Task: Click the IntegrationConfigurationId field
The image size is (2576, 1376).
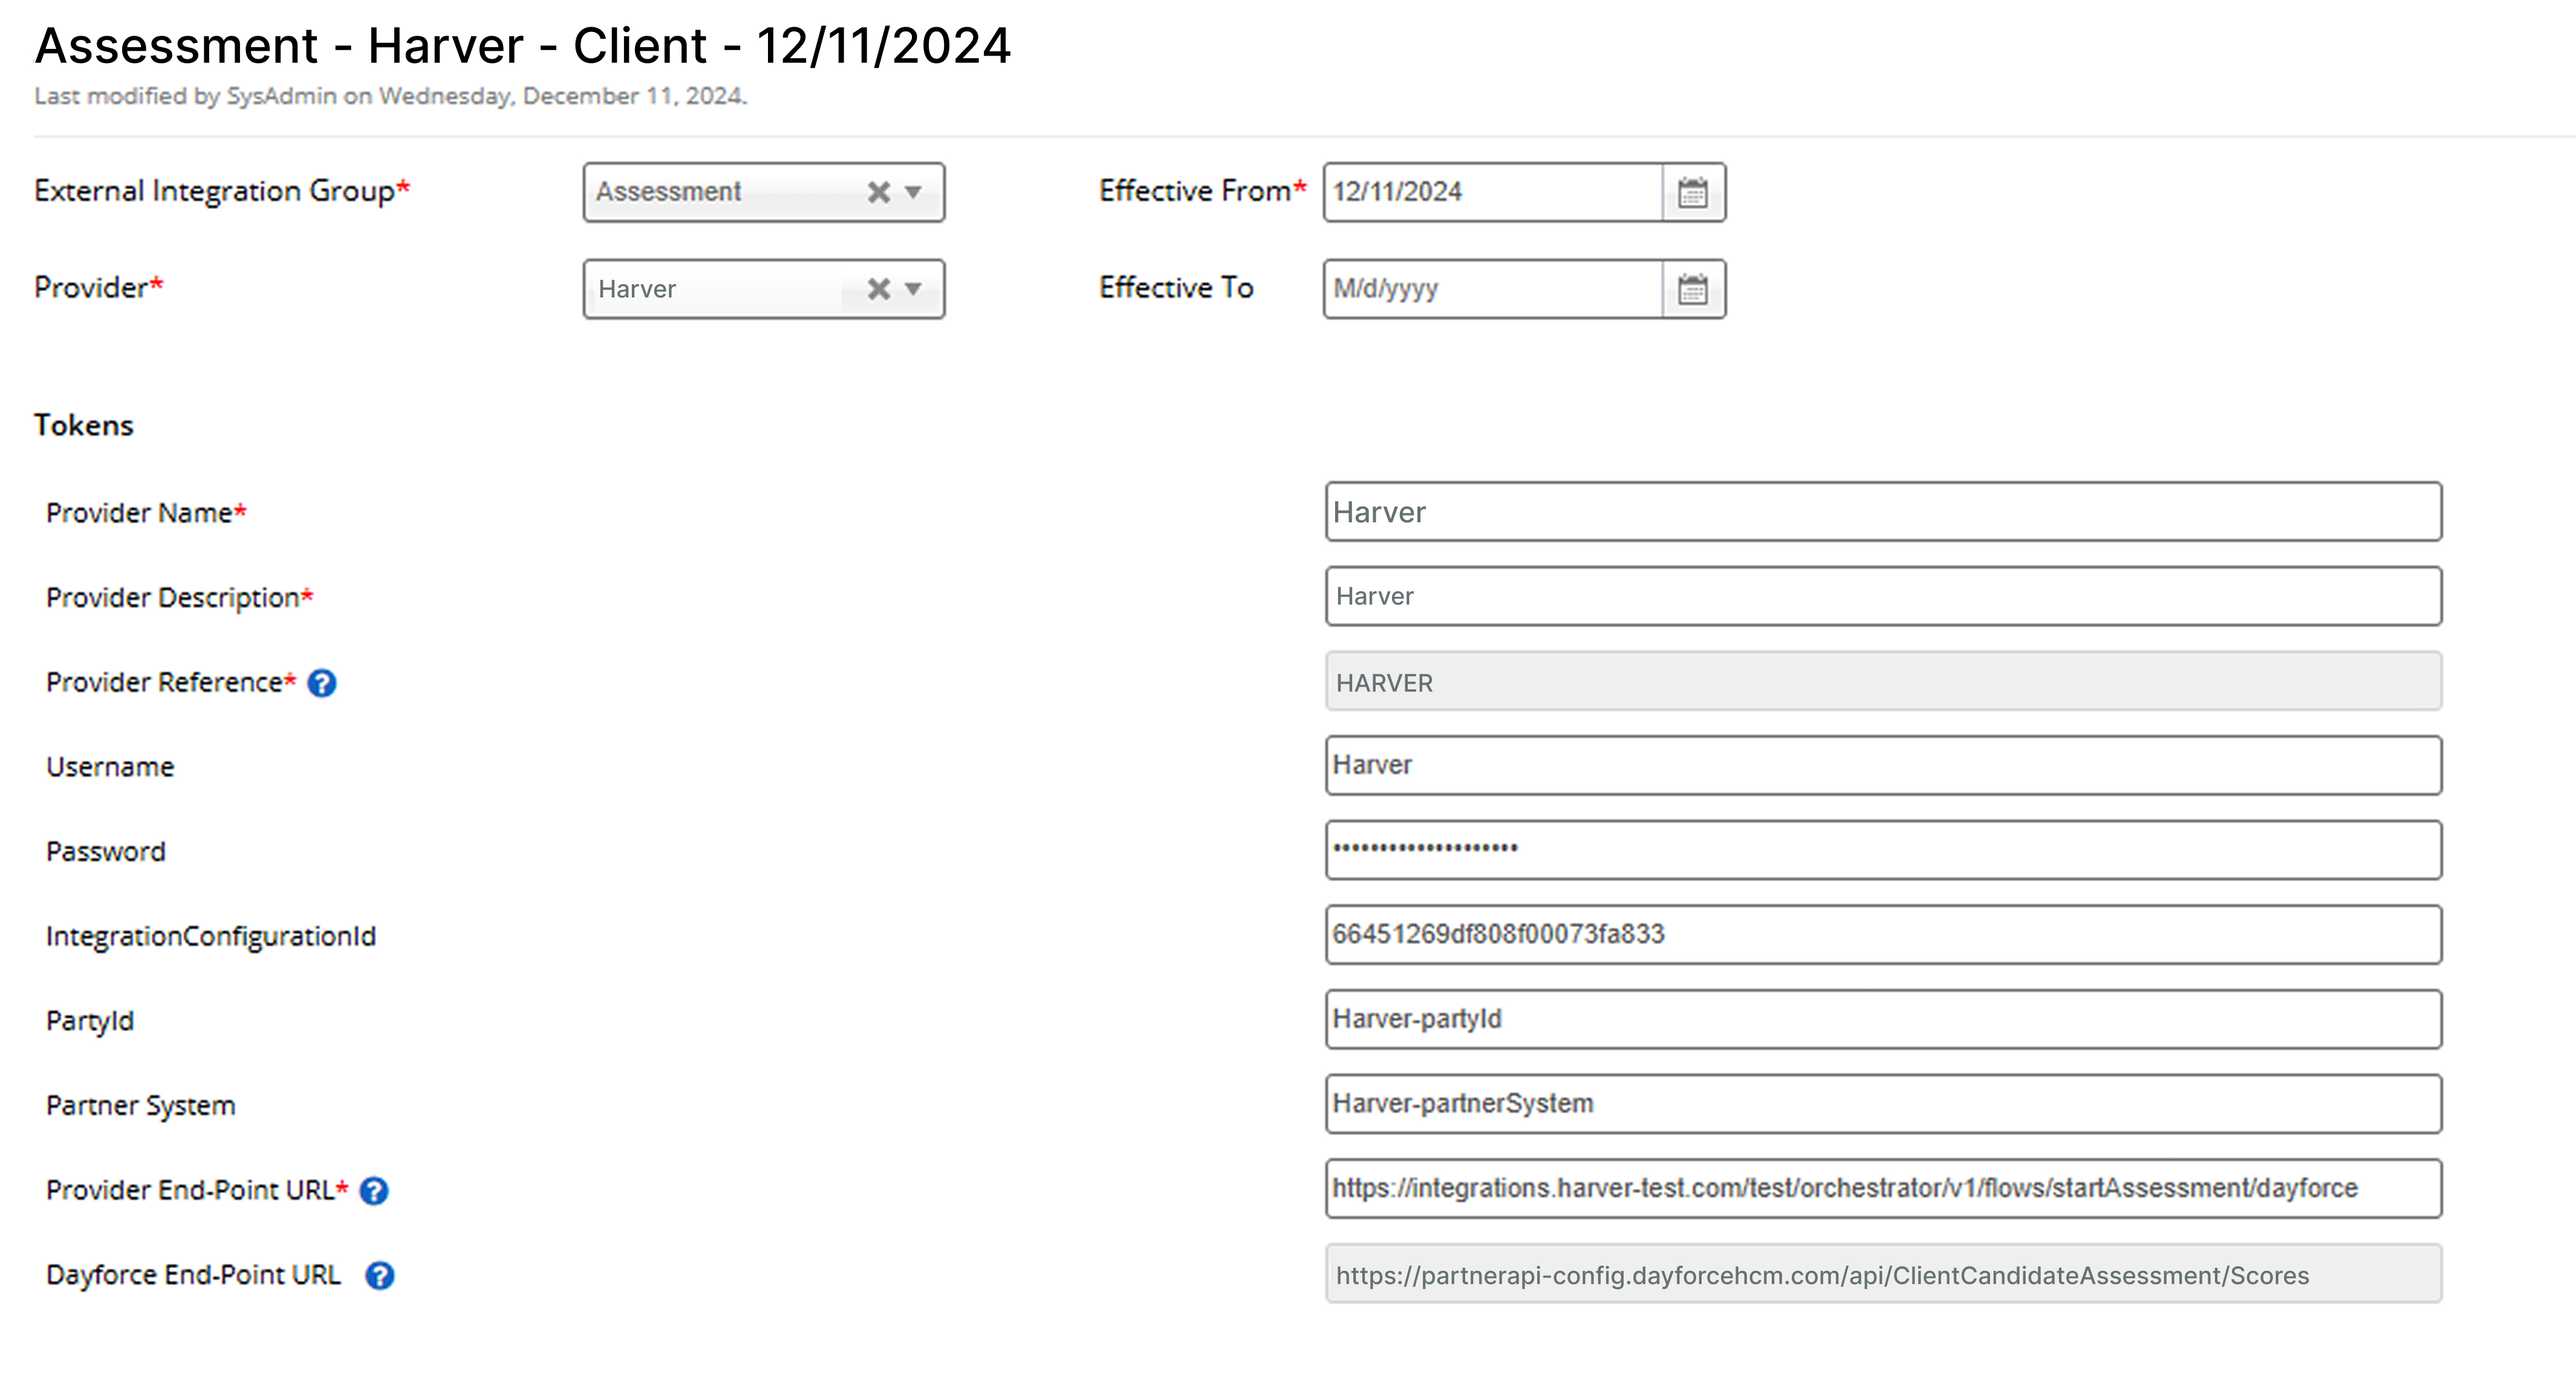Action: 1884,935
